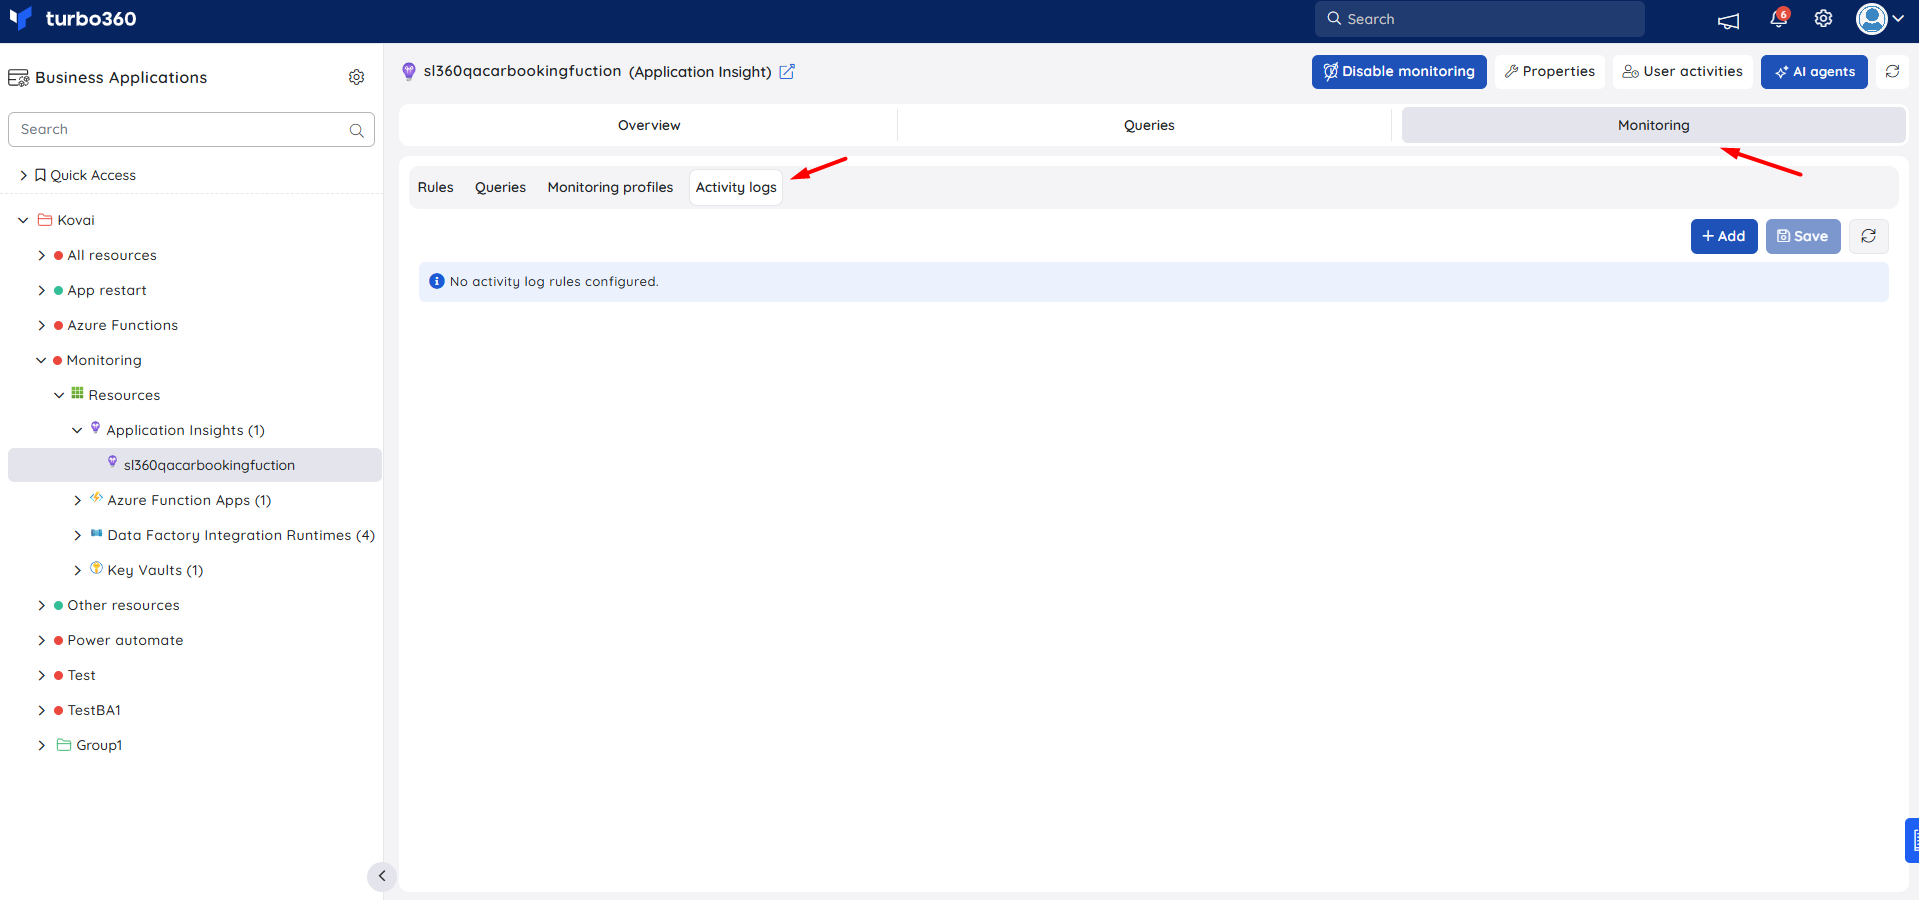Expand Data Factory Integration Runtimes (4) node

(x=78, y=536)
